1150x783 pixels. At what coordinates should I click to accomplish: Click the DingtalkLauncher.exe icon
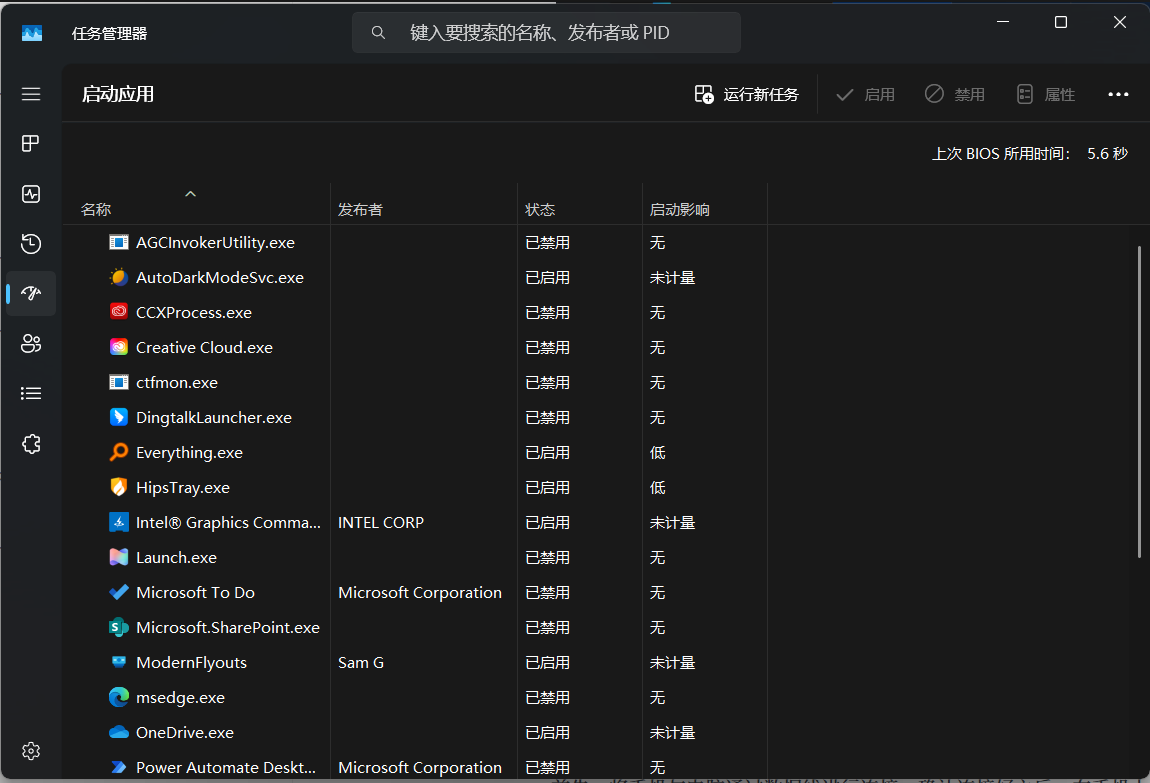coord(119,417)
